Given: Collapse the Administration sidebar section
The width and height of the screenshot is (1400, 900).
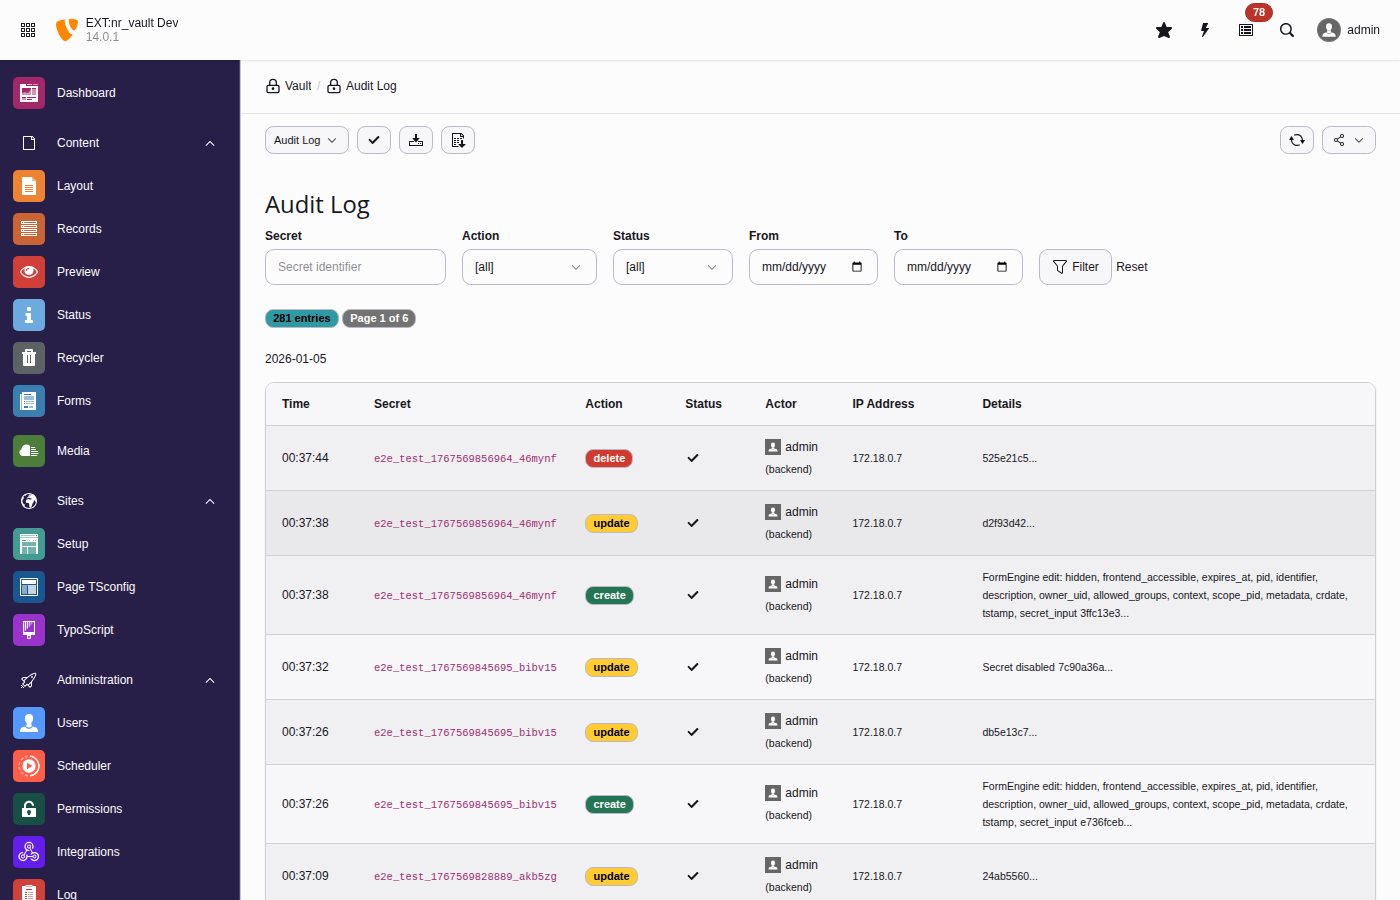Looking at the screenshot, I should point(209,680).
